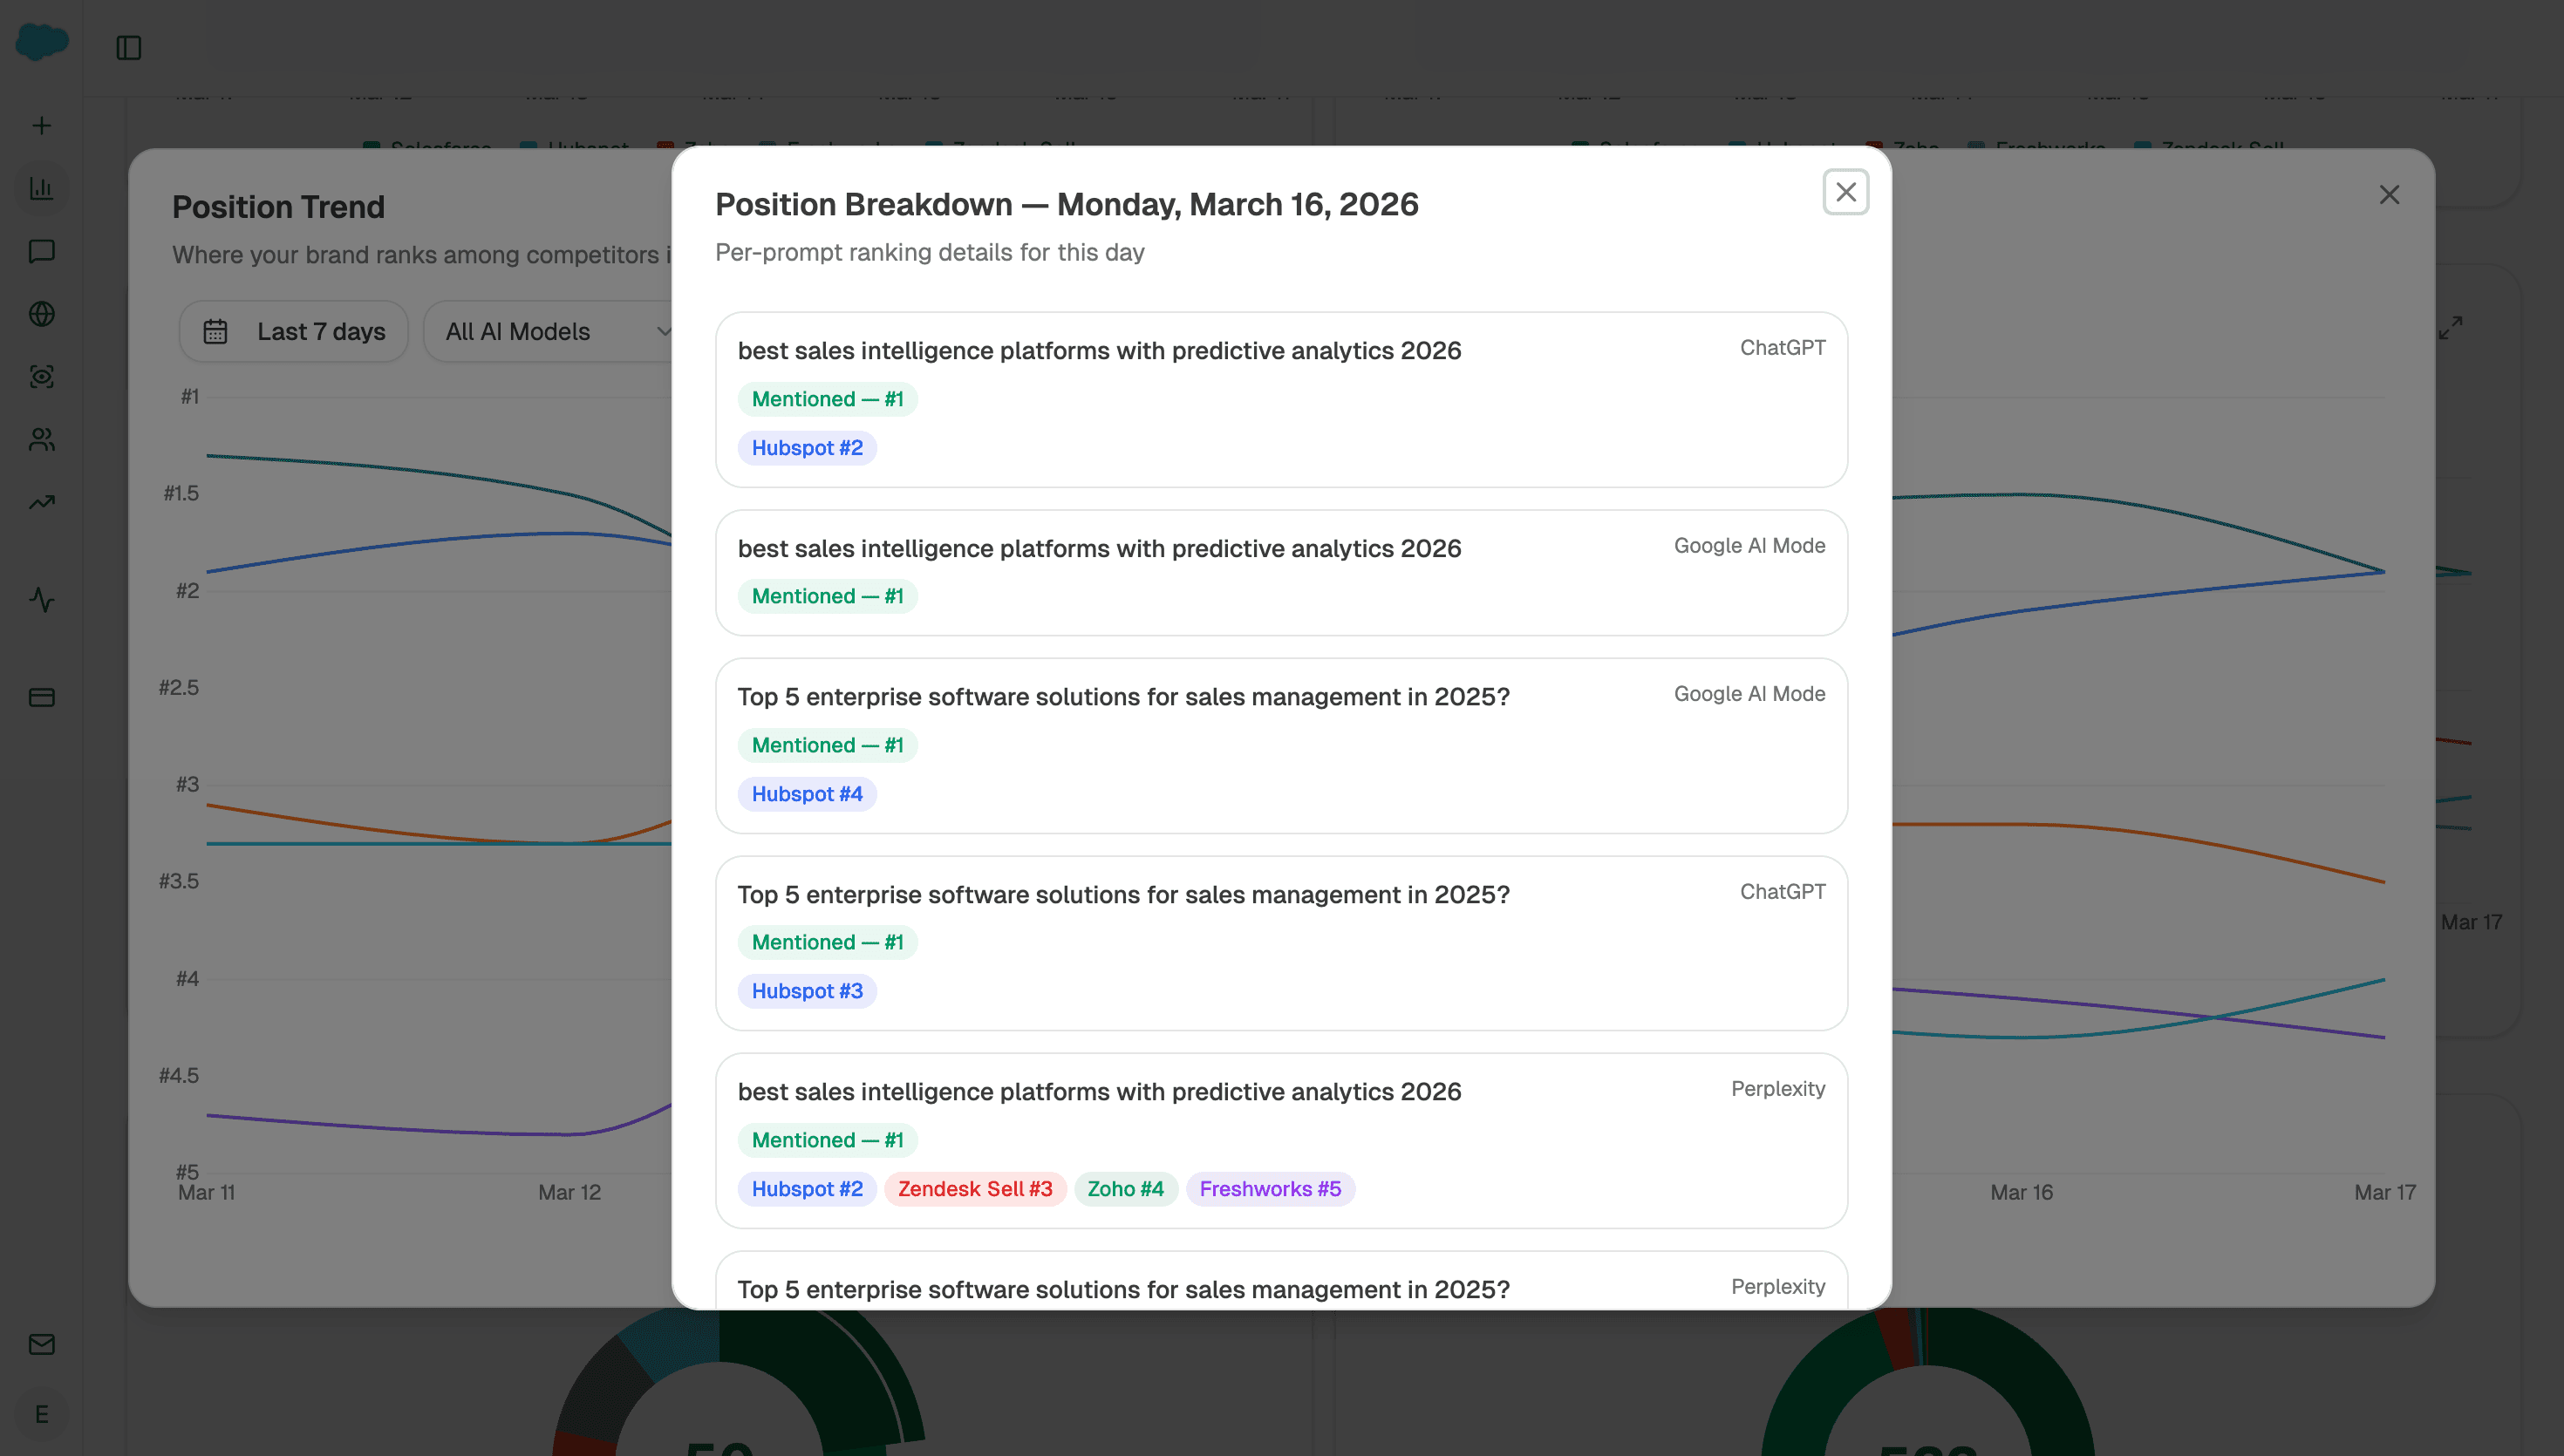Click Freshworks #5 tag
2564x1456 pixels.
[1270, 1189]
